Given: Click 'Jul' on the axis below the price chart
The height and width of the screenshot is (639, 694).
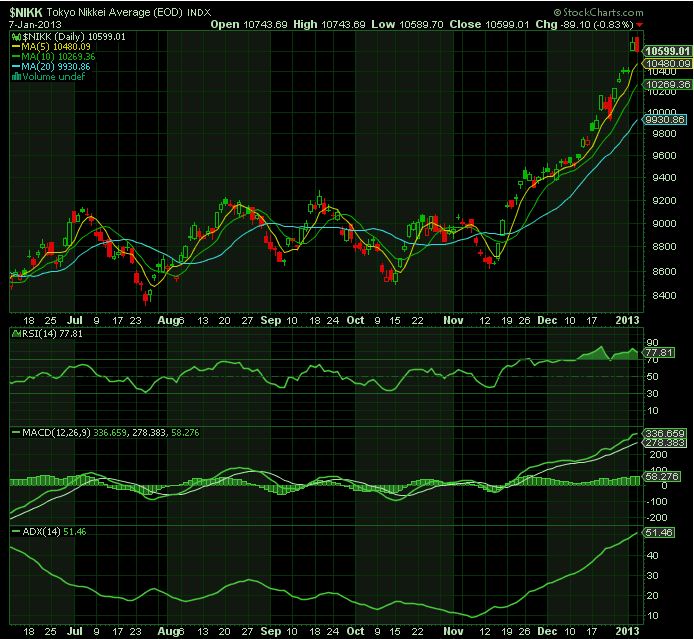Looking at the screenshot, I should 75,320.
